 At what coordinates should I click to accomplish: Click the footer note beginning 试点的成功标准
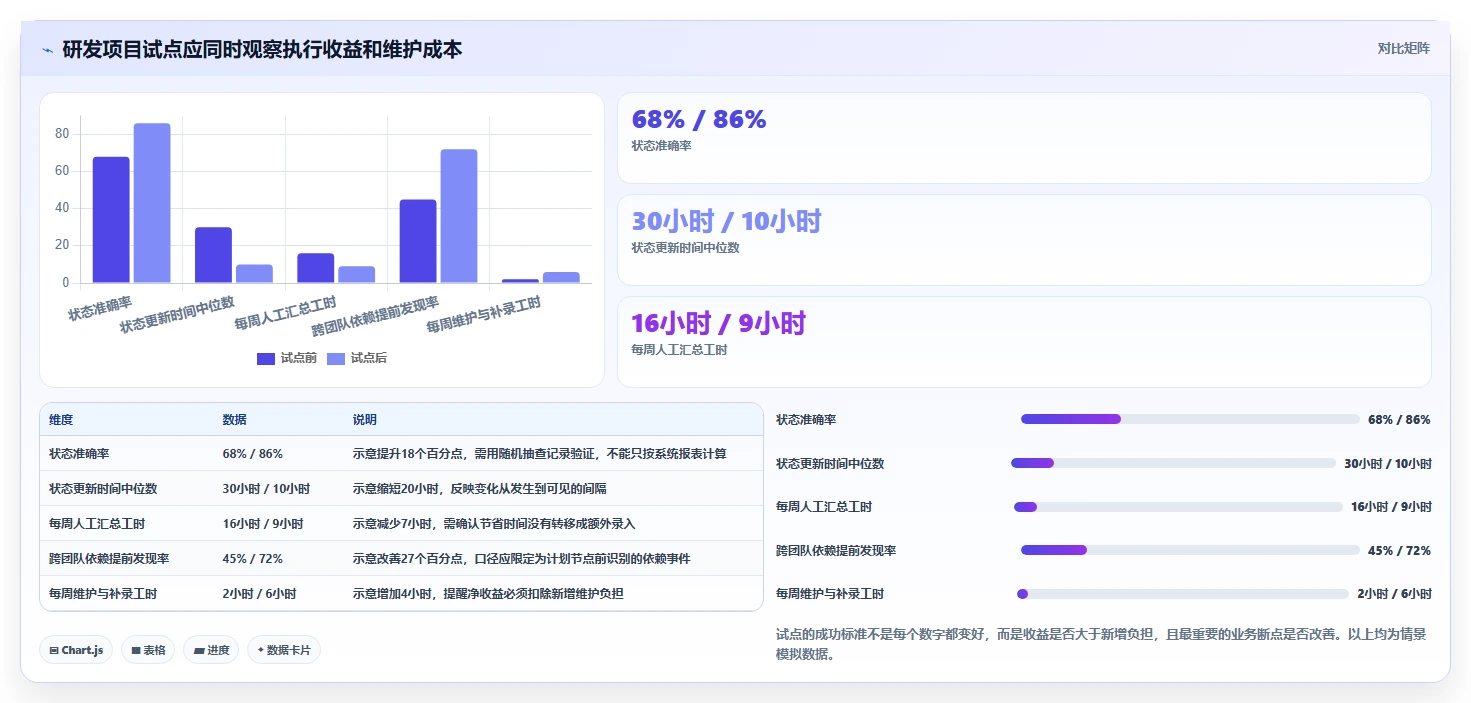click(1101, 644)
